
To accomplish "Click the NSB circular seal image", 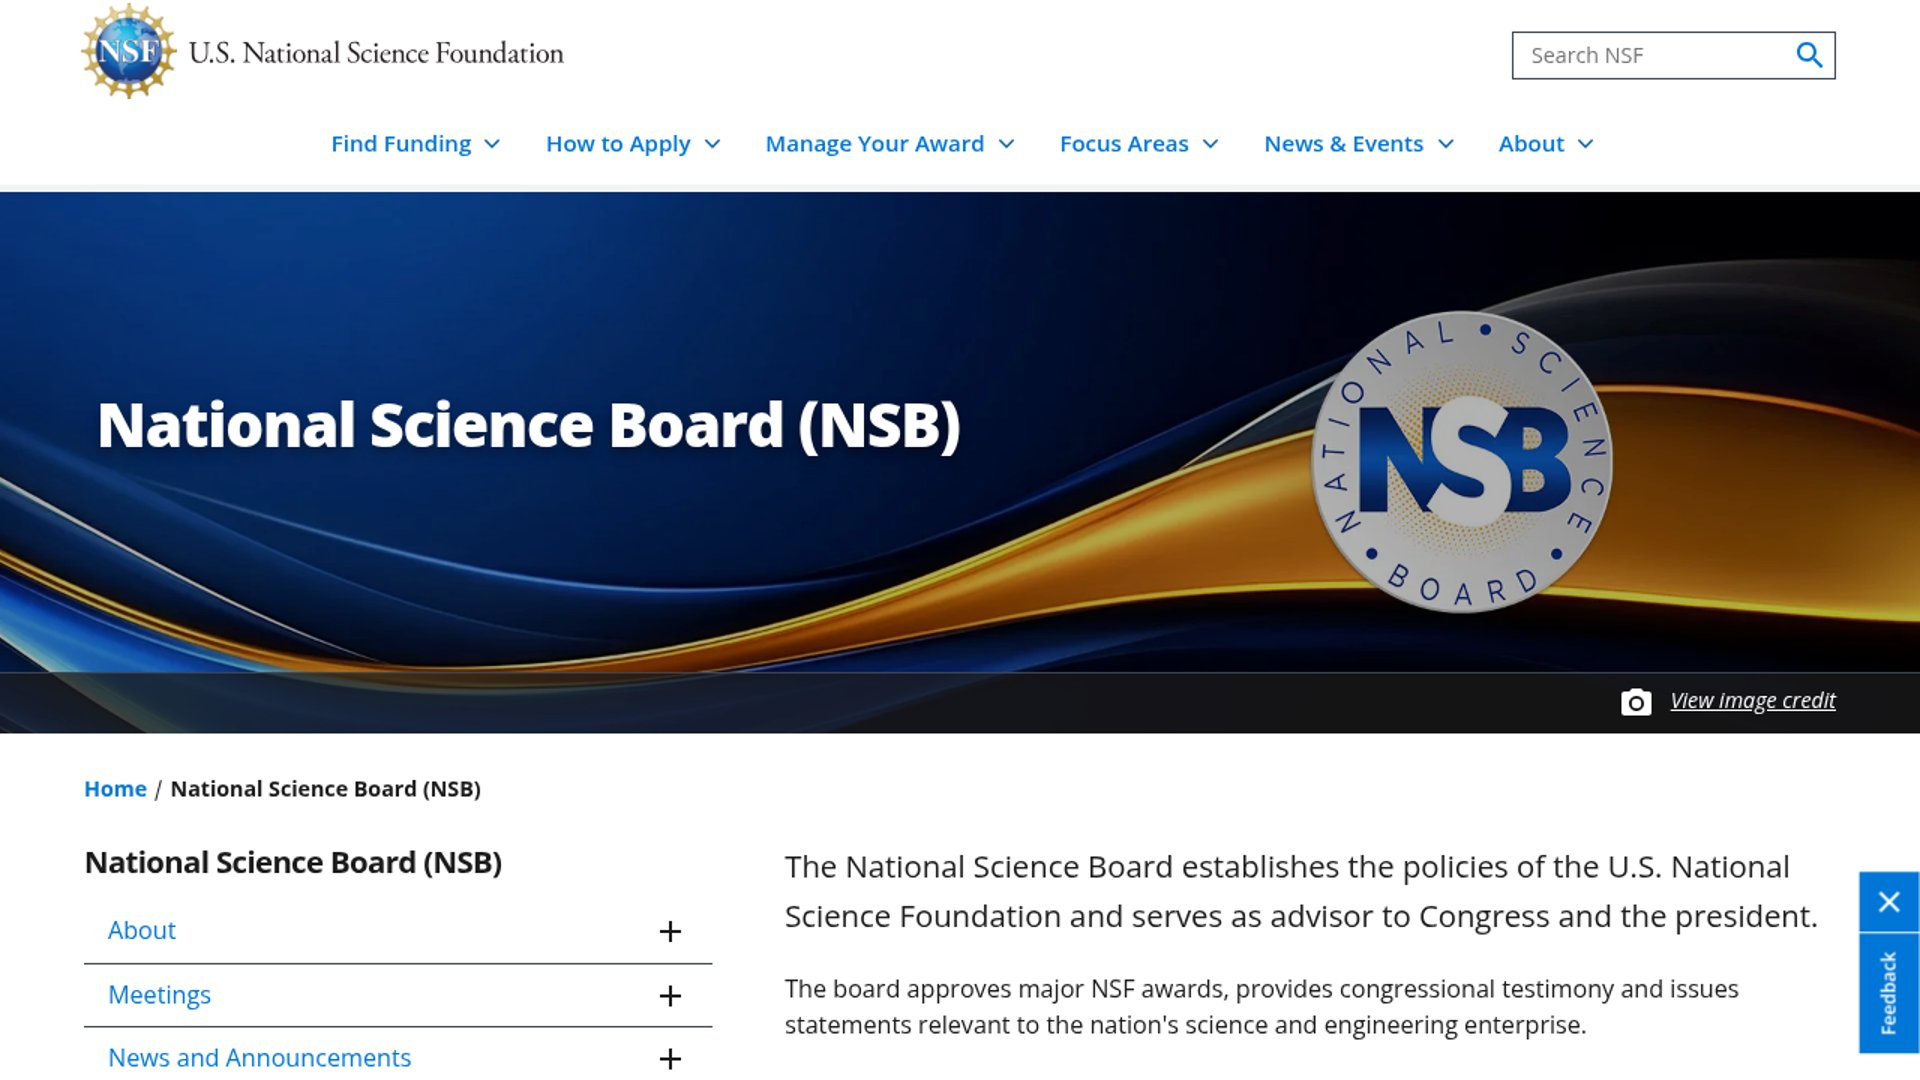I will pyautogui.click(x=1461, y=462).
